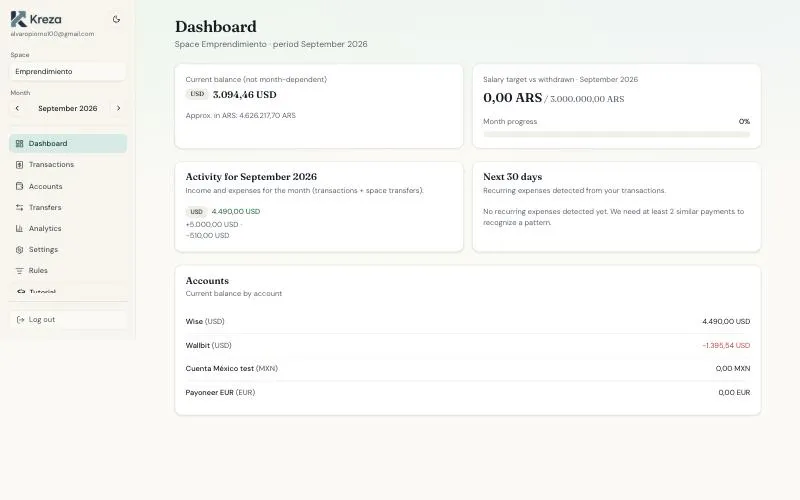
Task: Open the Emprendimiento space selector
Action: 67,71
